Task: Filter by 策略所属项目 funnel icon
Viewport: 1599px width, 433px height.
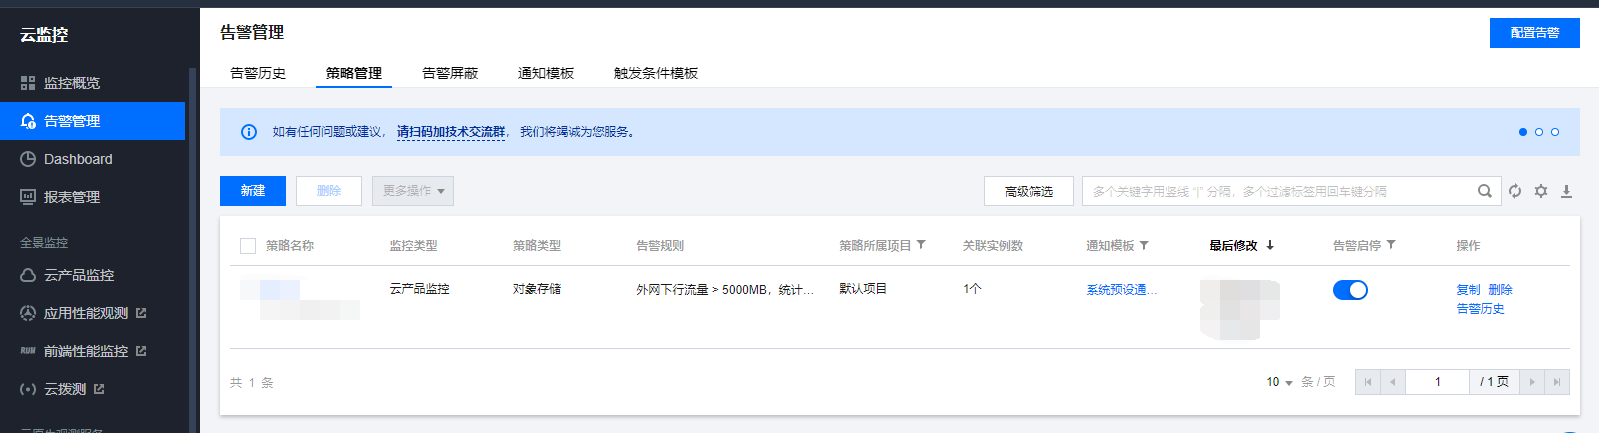Action: click(921, 245)
